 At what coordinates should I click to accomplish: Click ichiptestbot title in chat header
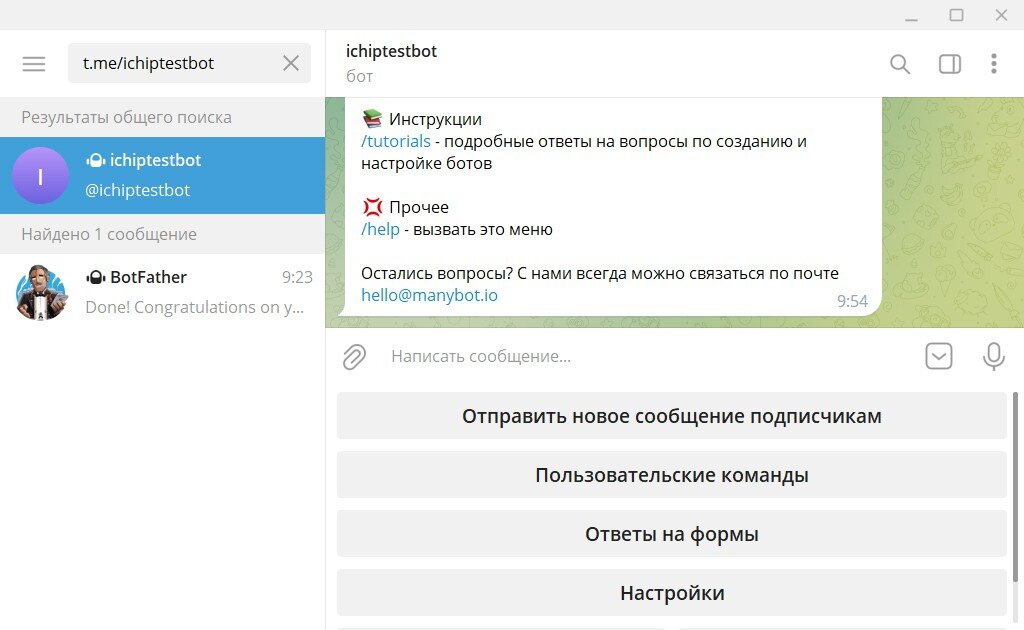point(391,51)
